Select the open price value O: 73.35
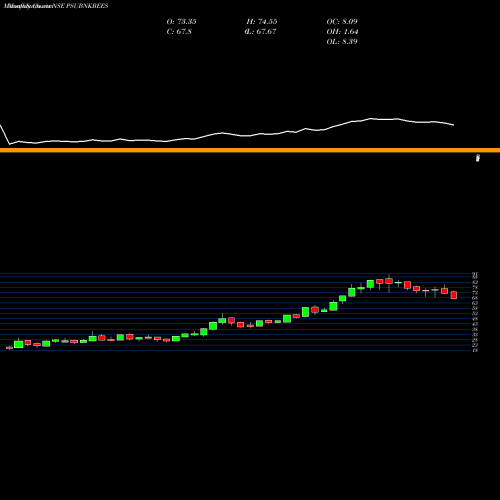 tap(181, 21)
